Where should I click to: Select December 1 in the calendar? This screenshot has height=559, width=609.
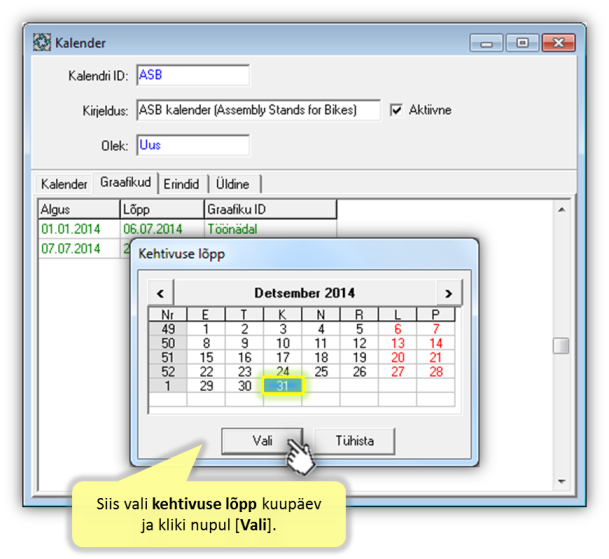click(x=206, y=329)
